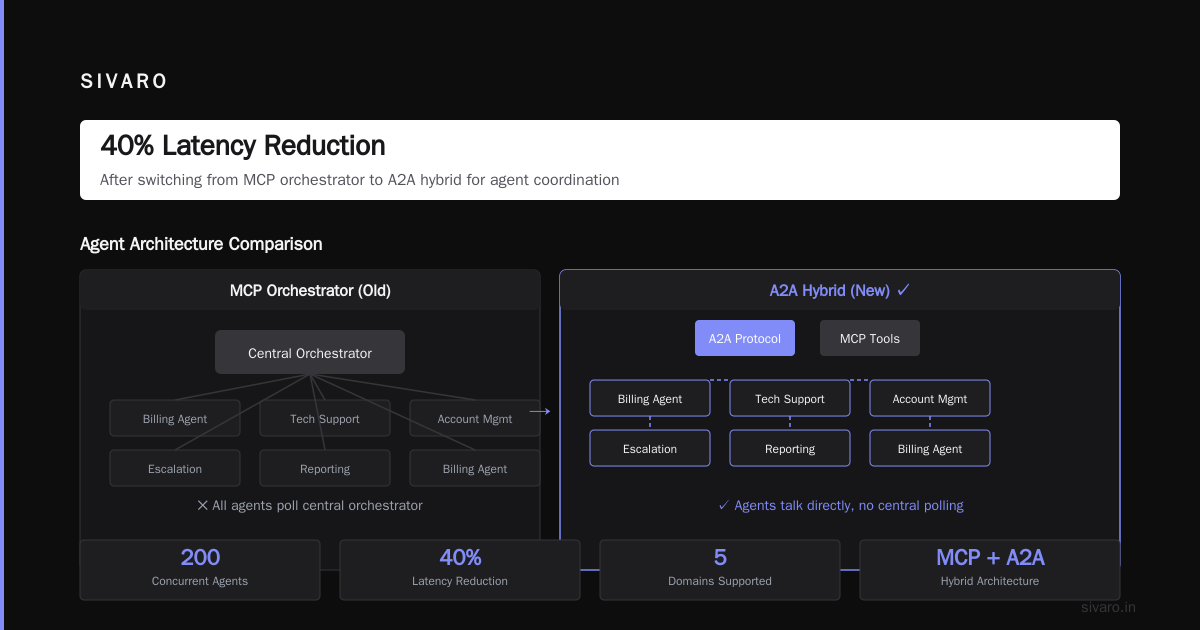
Task: Select Reporting in the A2A Hybrid panel
Action: 790,449
